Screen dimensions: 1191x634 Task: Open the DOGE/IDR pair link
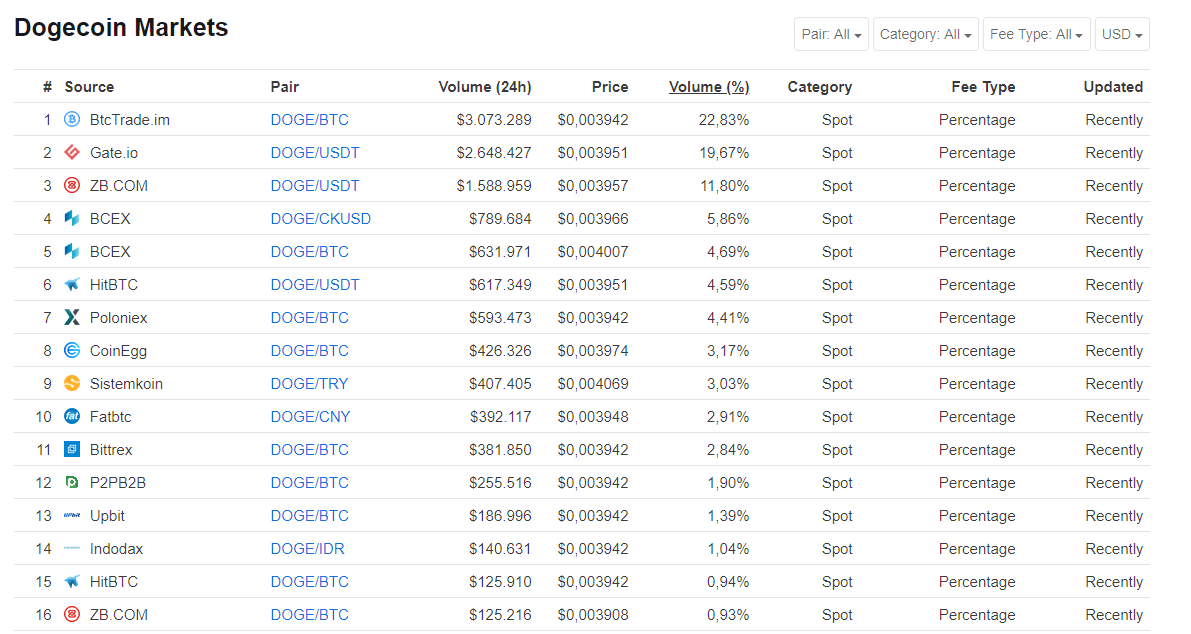[x=307, y=549]
